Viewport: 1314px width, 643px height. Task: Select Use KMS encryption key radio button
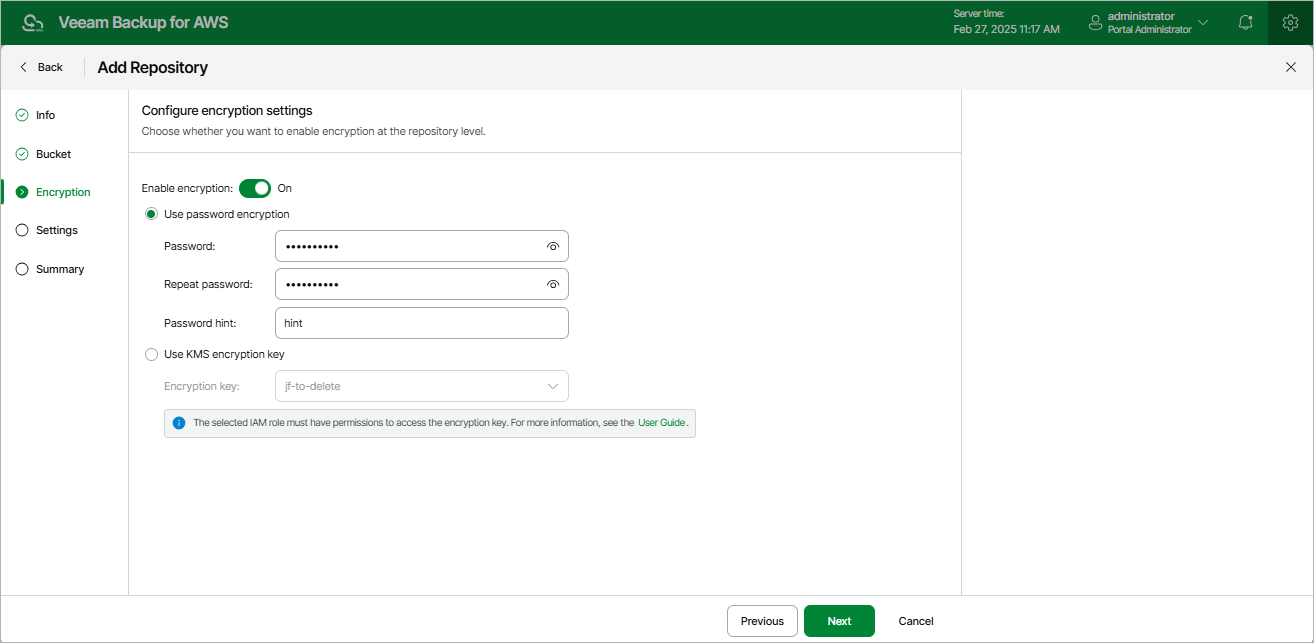(151, 354)
